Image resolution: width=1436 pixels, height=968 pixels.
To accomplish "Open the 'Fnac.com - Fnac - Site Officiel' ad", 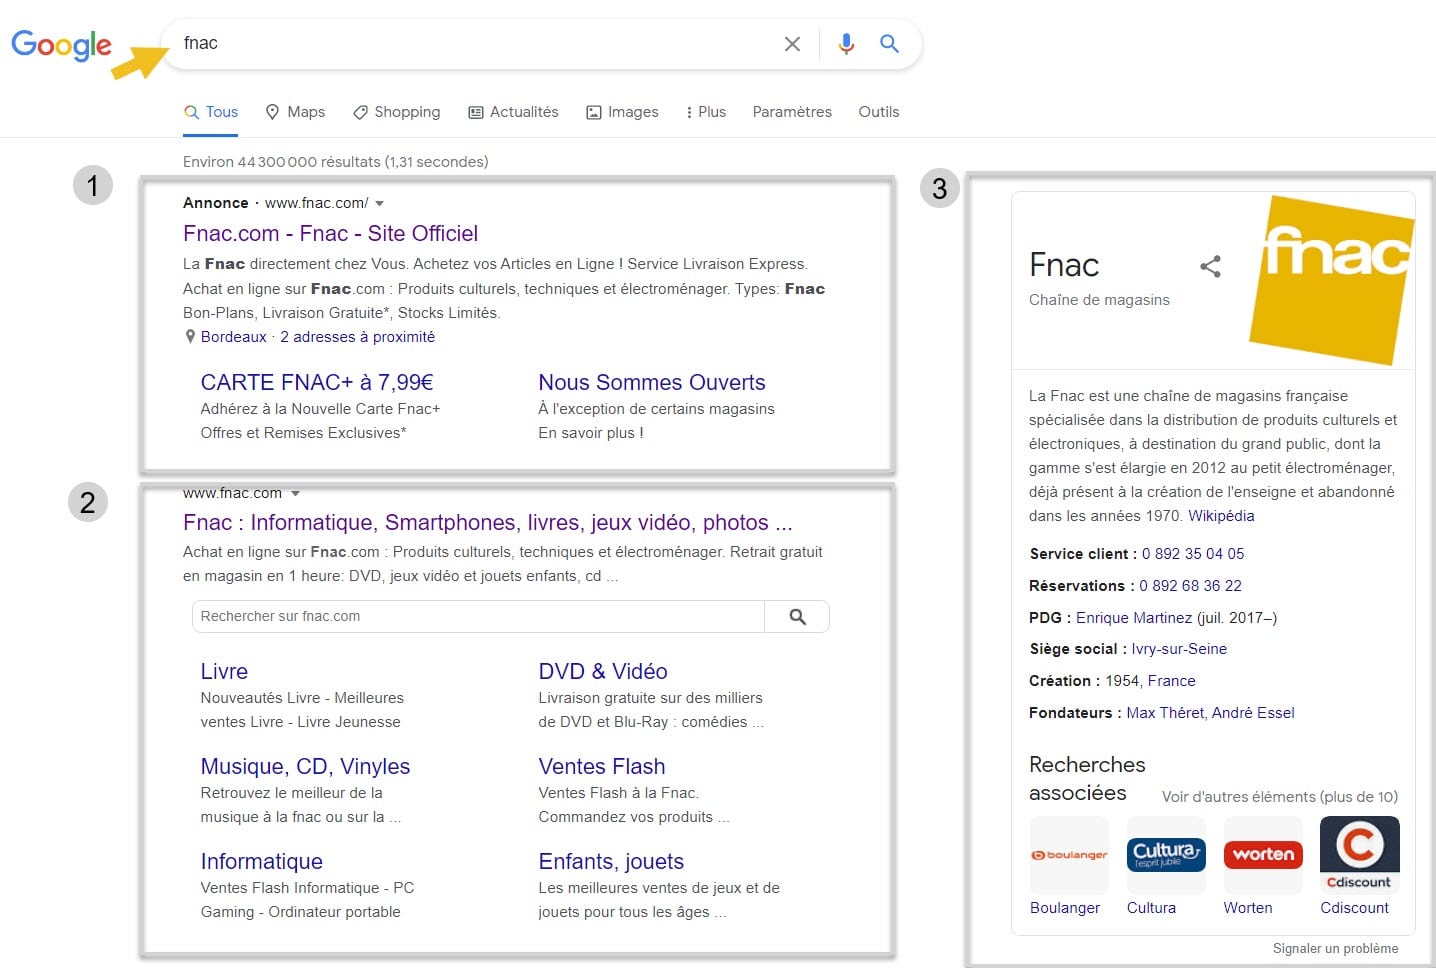I will tap(330, 233).
